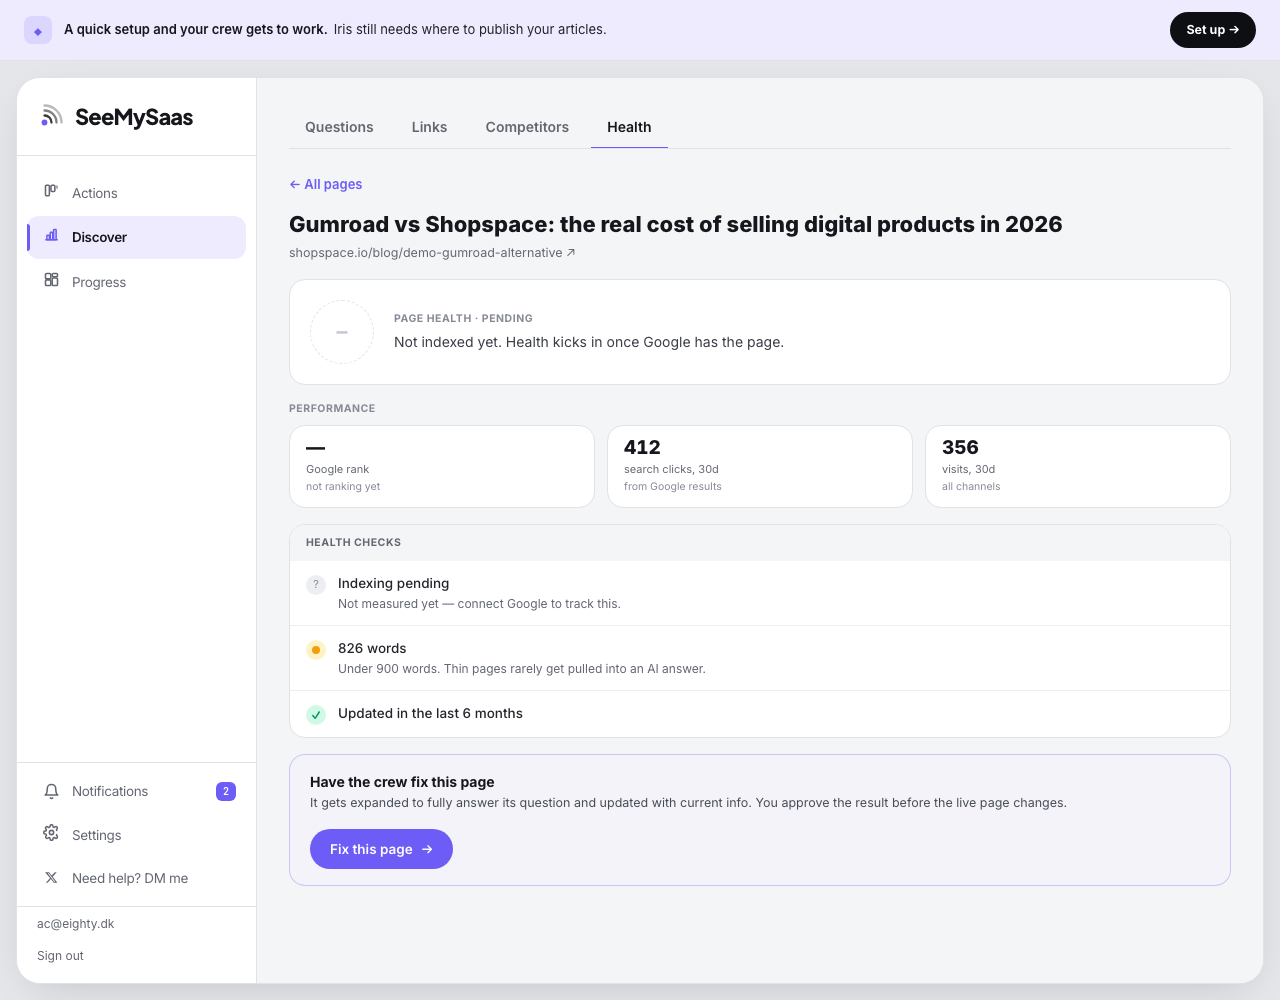Open Actions in the sidebar
Screen dimensions: 1280x1000
(136, 193)
